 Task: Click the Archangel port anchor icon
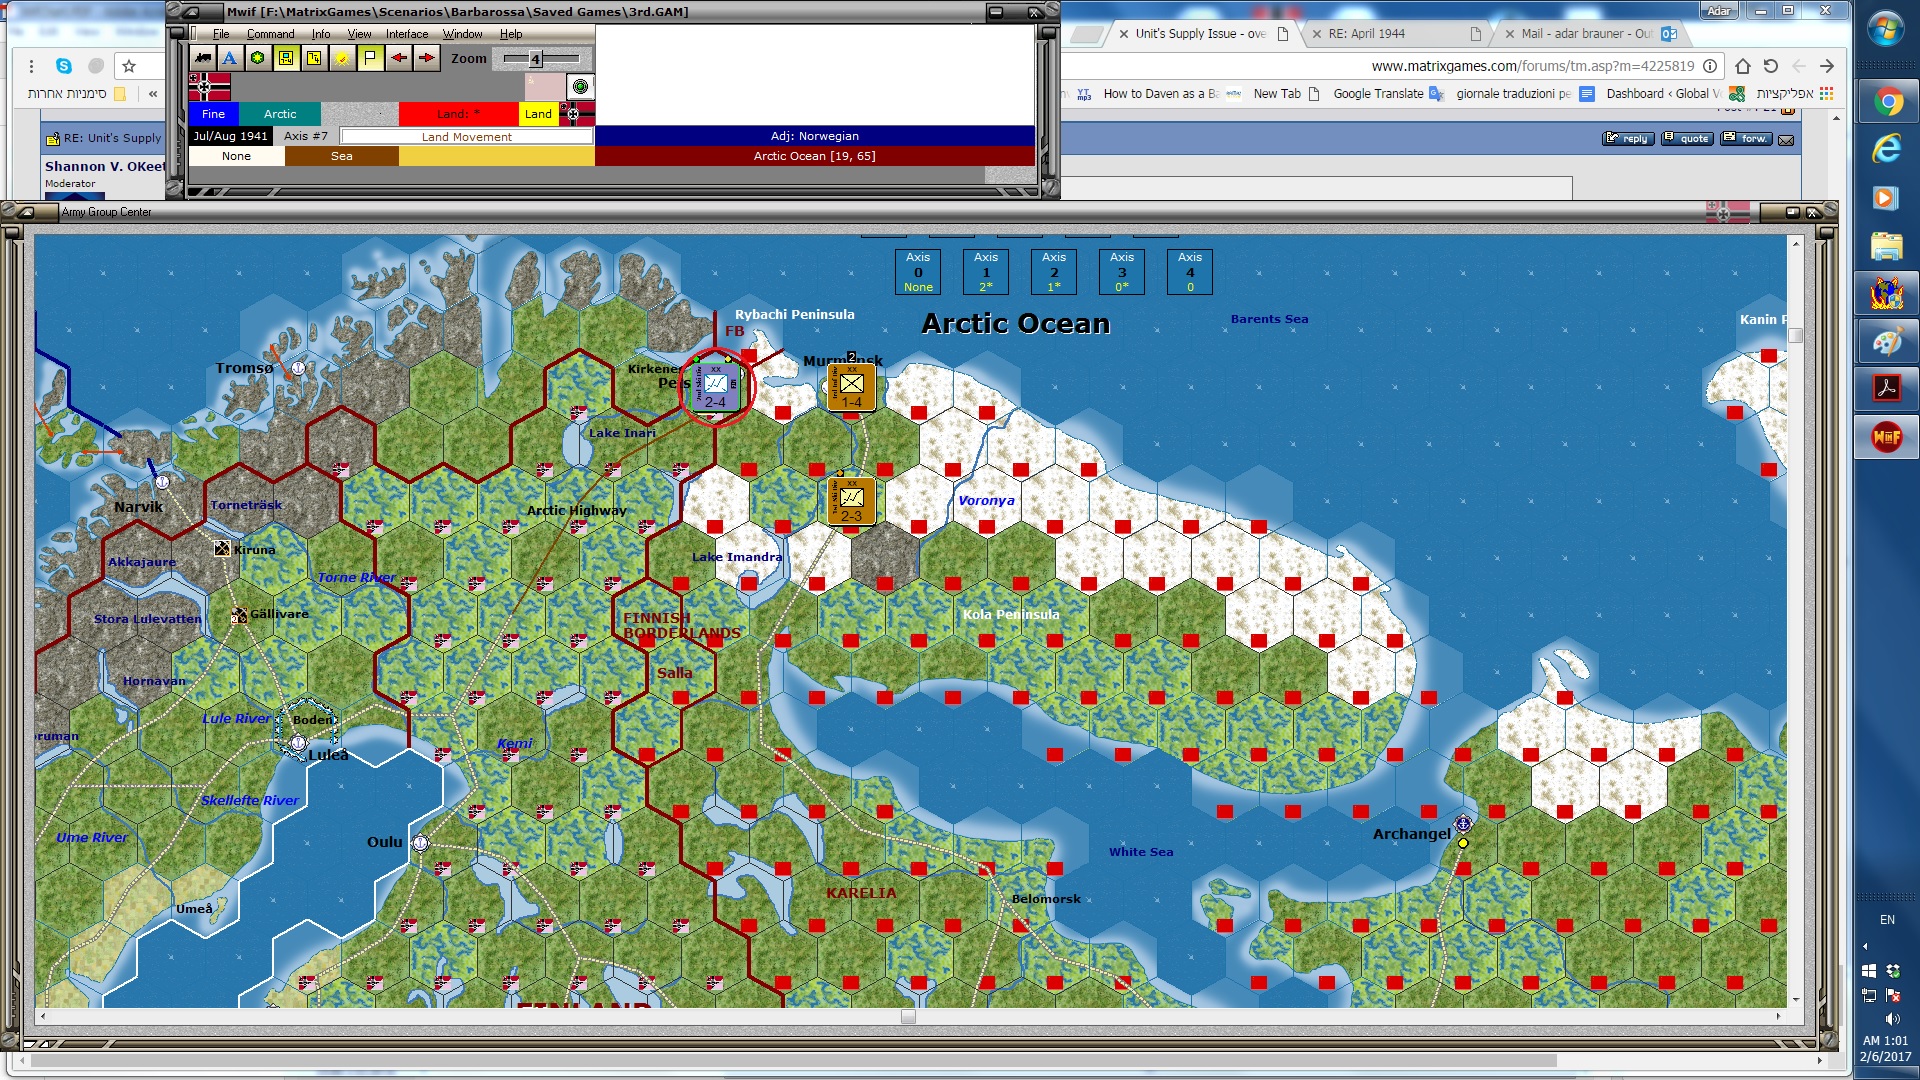coord(1463,824)
